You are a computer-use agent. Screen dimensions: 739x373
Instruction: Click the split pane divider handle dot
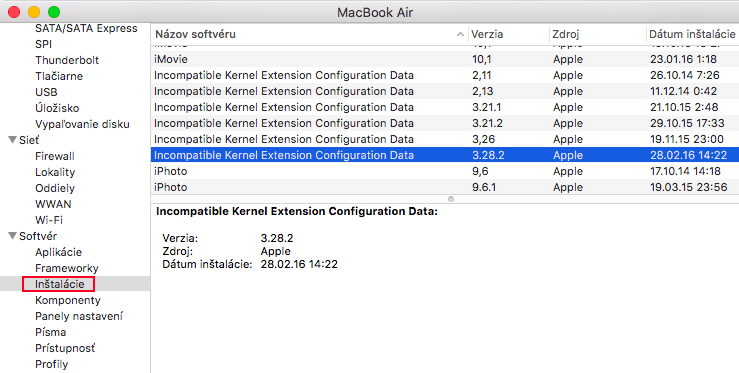[451, 199]
